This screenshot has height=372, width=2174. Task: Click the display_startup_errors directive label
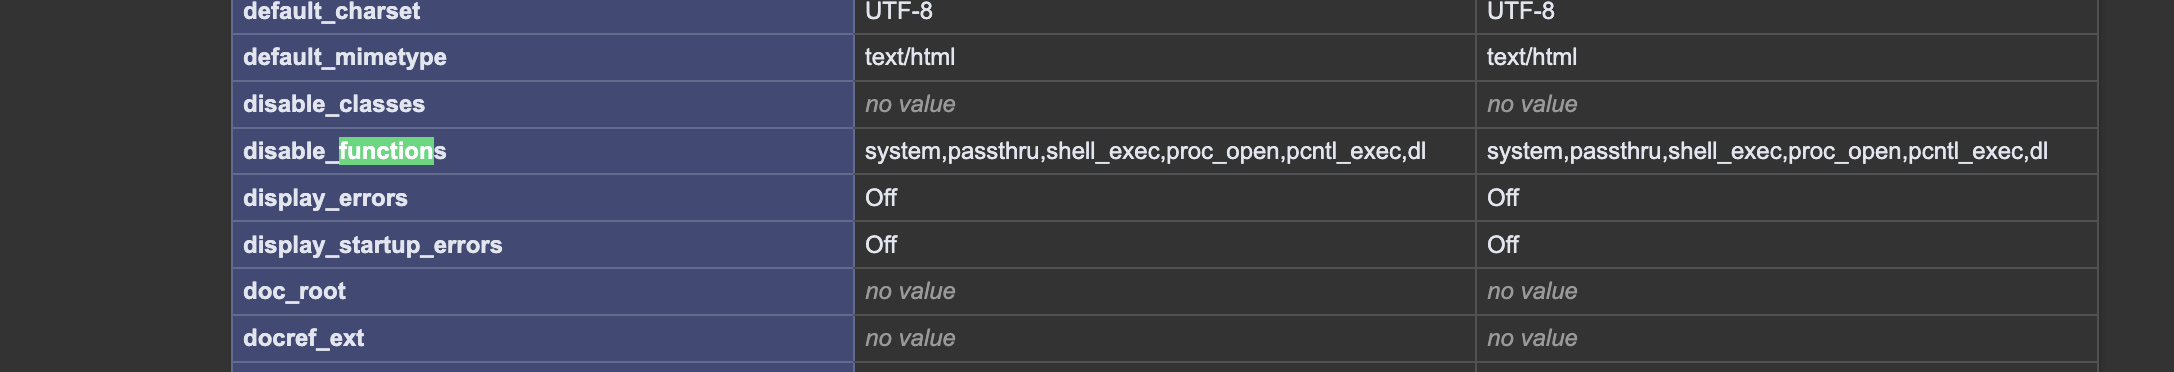tap(372, 245)
